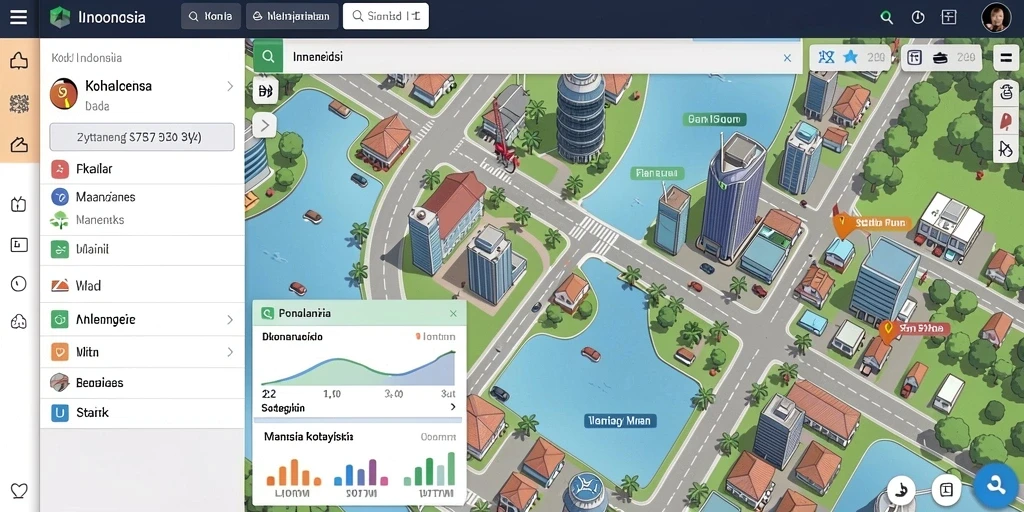Viewport: 1024px width, 512px height.
Task: Select the Siantd tab in top bar
Action: tap(386, 16)
